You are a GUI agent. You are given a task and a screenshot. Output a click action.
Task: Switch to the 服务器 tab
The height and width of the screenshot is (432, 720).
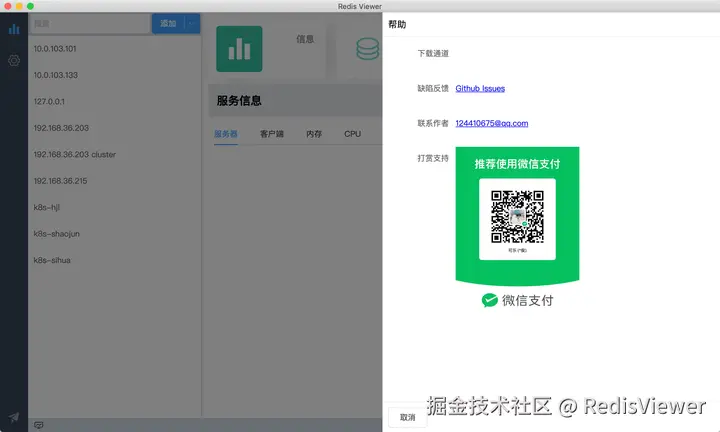pyautogui.click(x=225, y=134)
